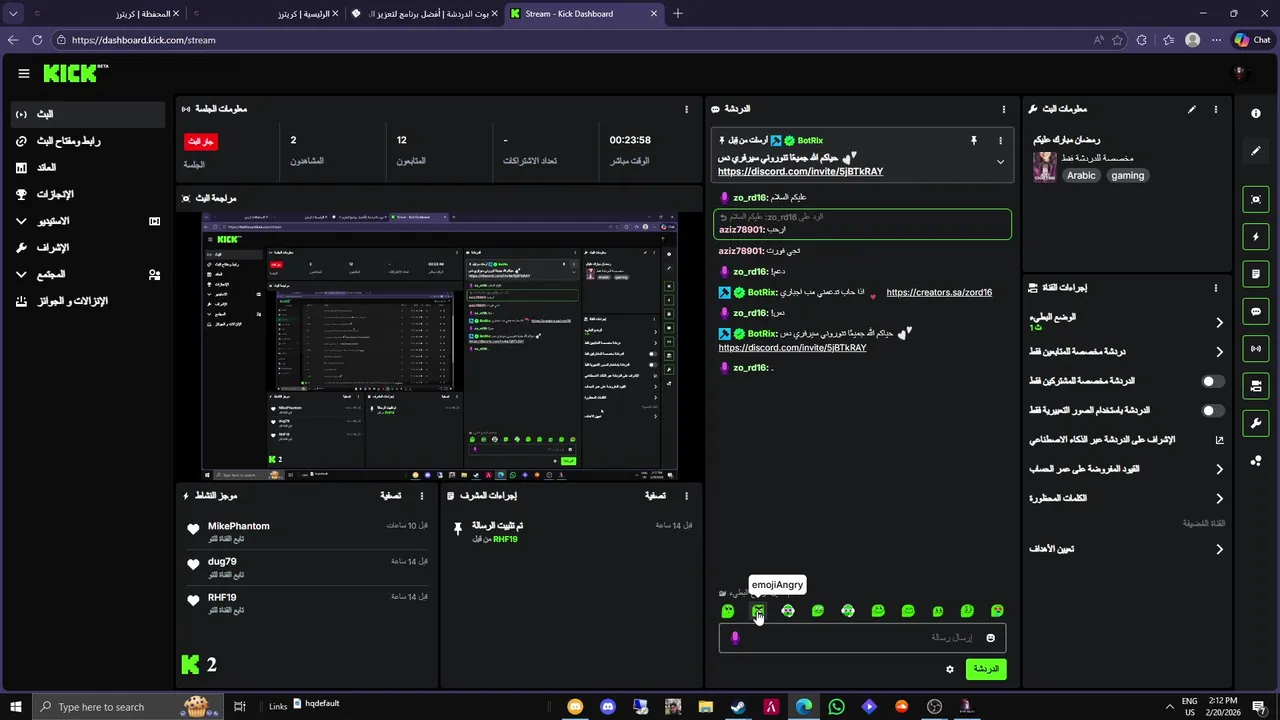Edit stream info with the pencil icon
The image size is (1280, 720).
(x=1191, y=109)
